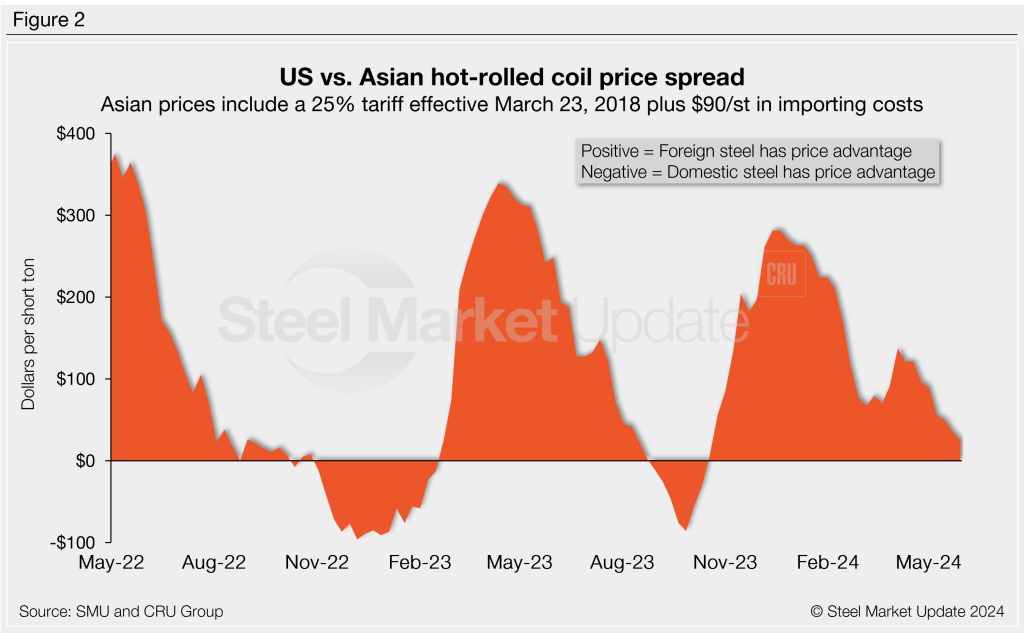
Task: Click the Steel Market Update watermark text
Action: point(470,320)
